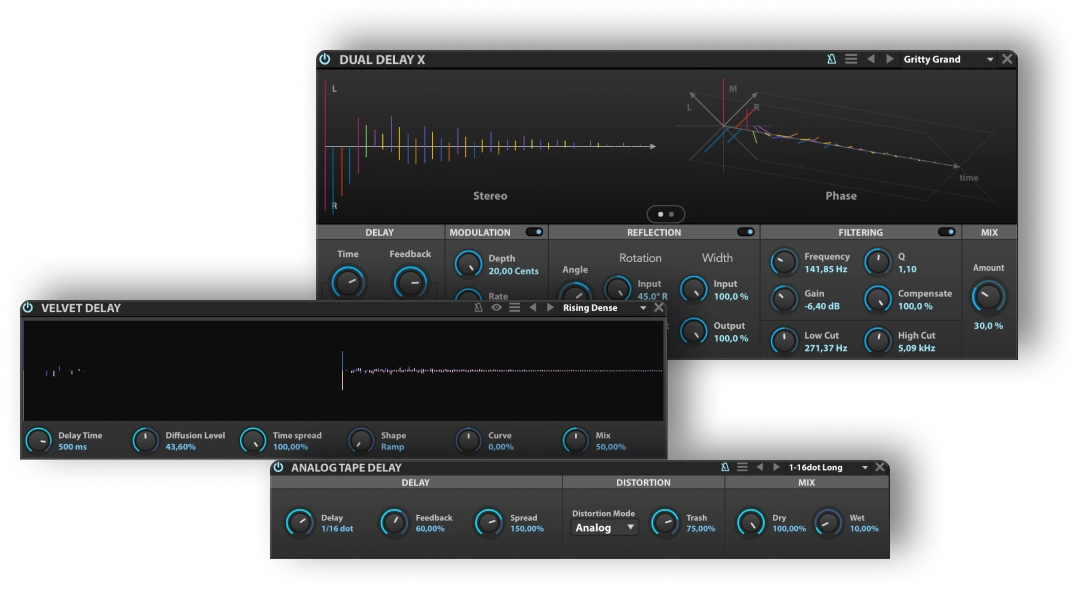This screenshot has height=589, width=1078.
Task: Open the Velvet Delay preset list menu
Action: tap(514, 308)
